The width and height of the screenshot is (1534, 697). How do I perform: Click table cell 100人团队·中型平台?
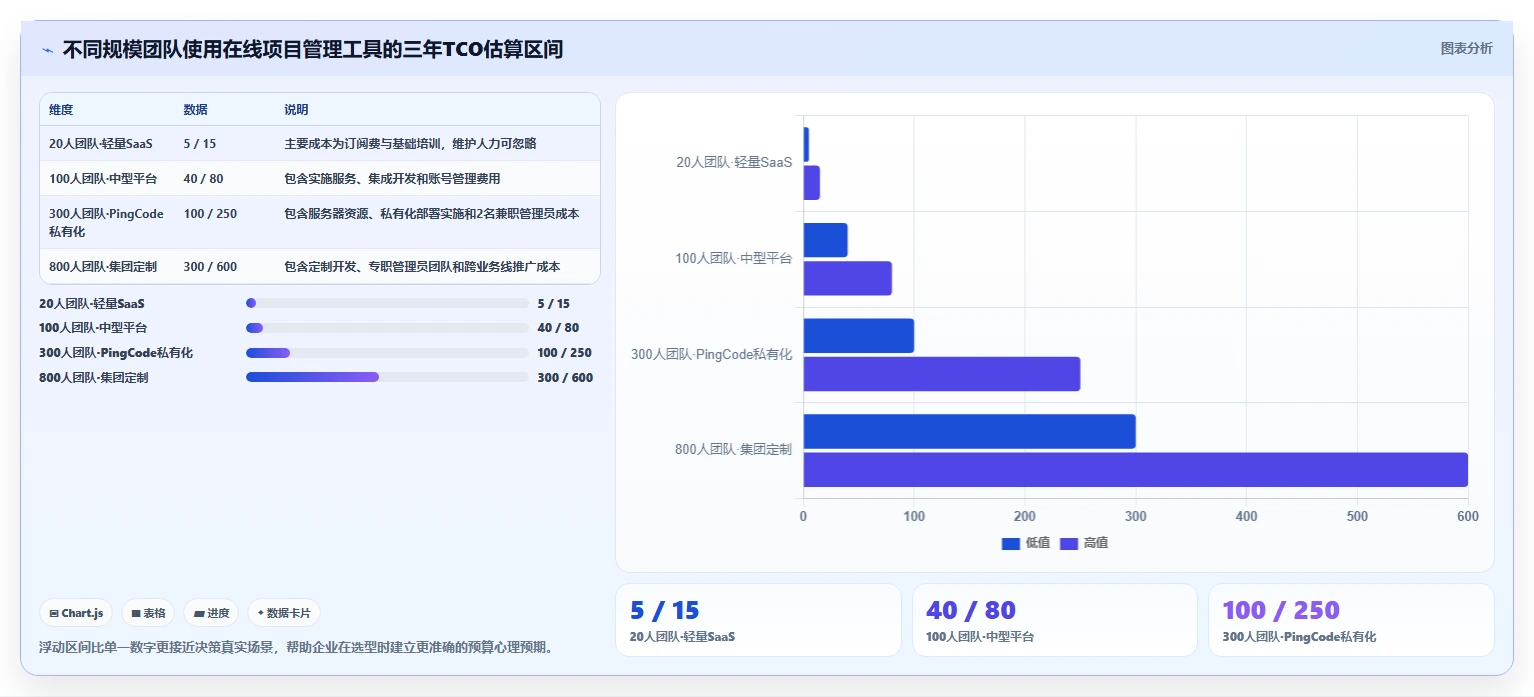pos(103,179)
